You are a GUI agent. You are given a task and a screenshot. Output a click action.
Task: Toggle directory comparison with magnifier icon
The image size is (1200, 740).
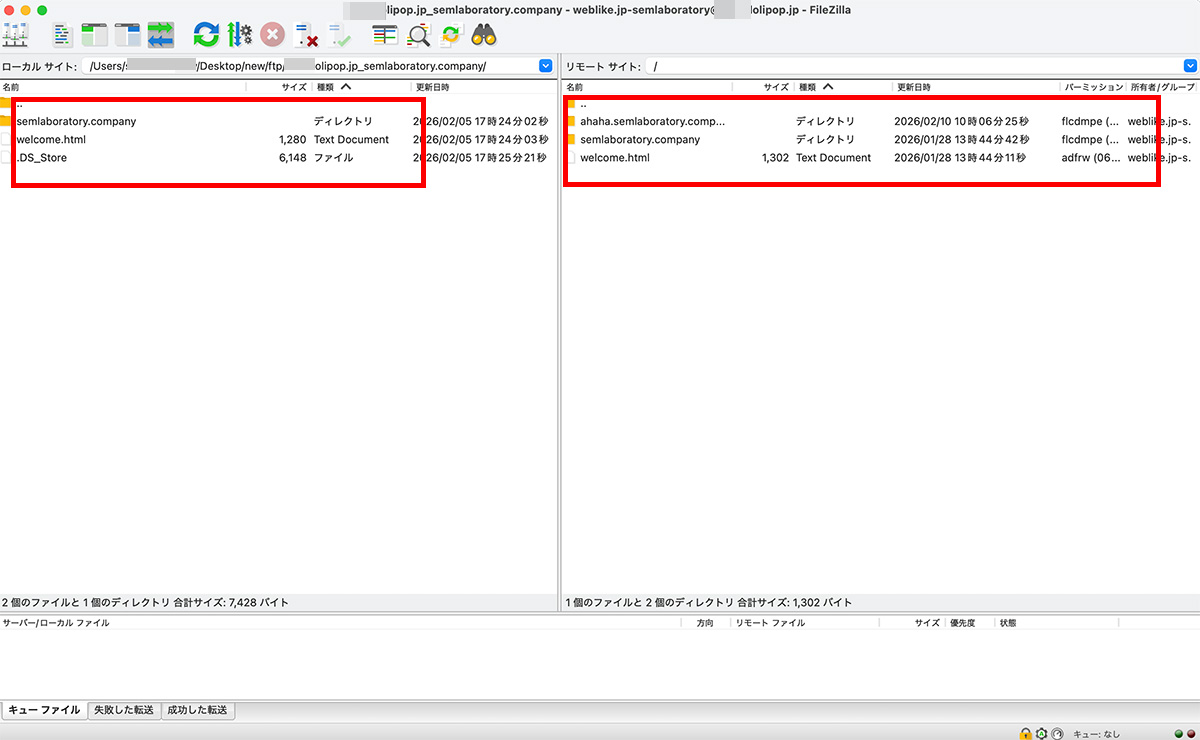pyautogui.click(x=419, y=35)
